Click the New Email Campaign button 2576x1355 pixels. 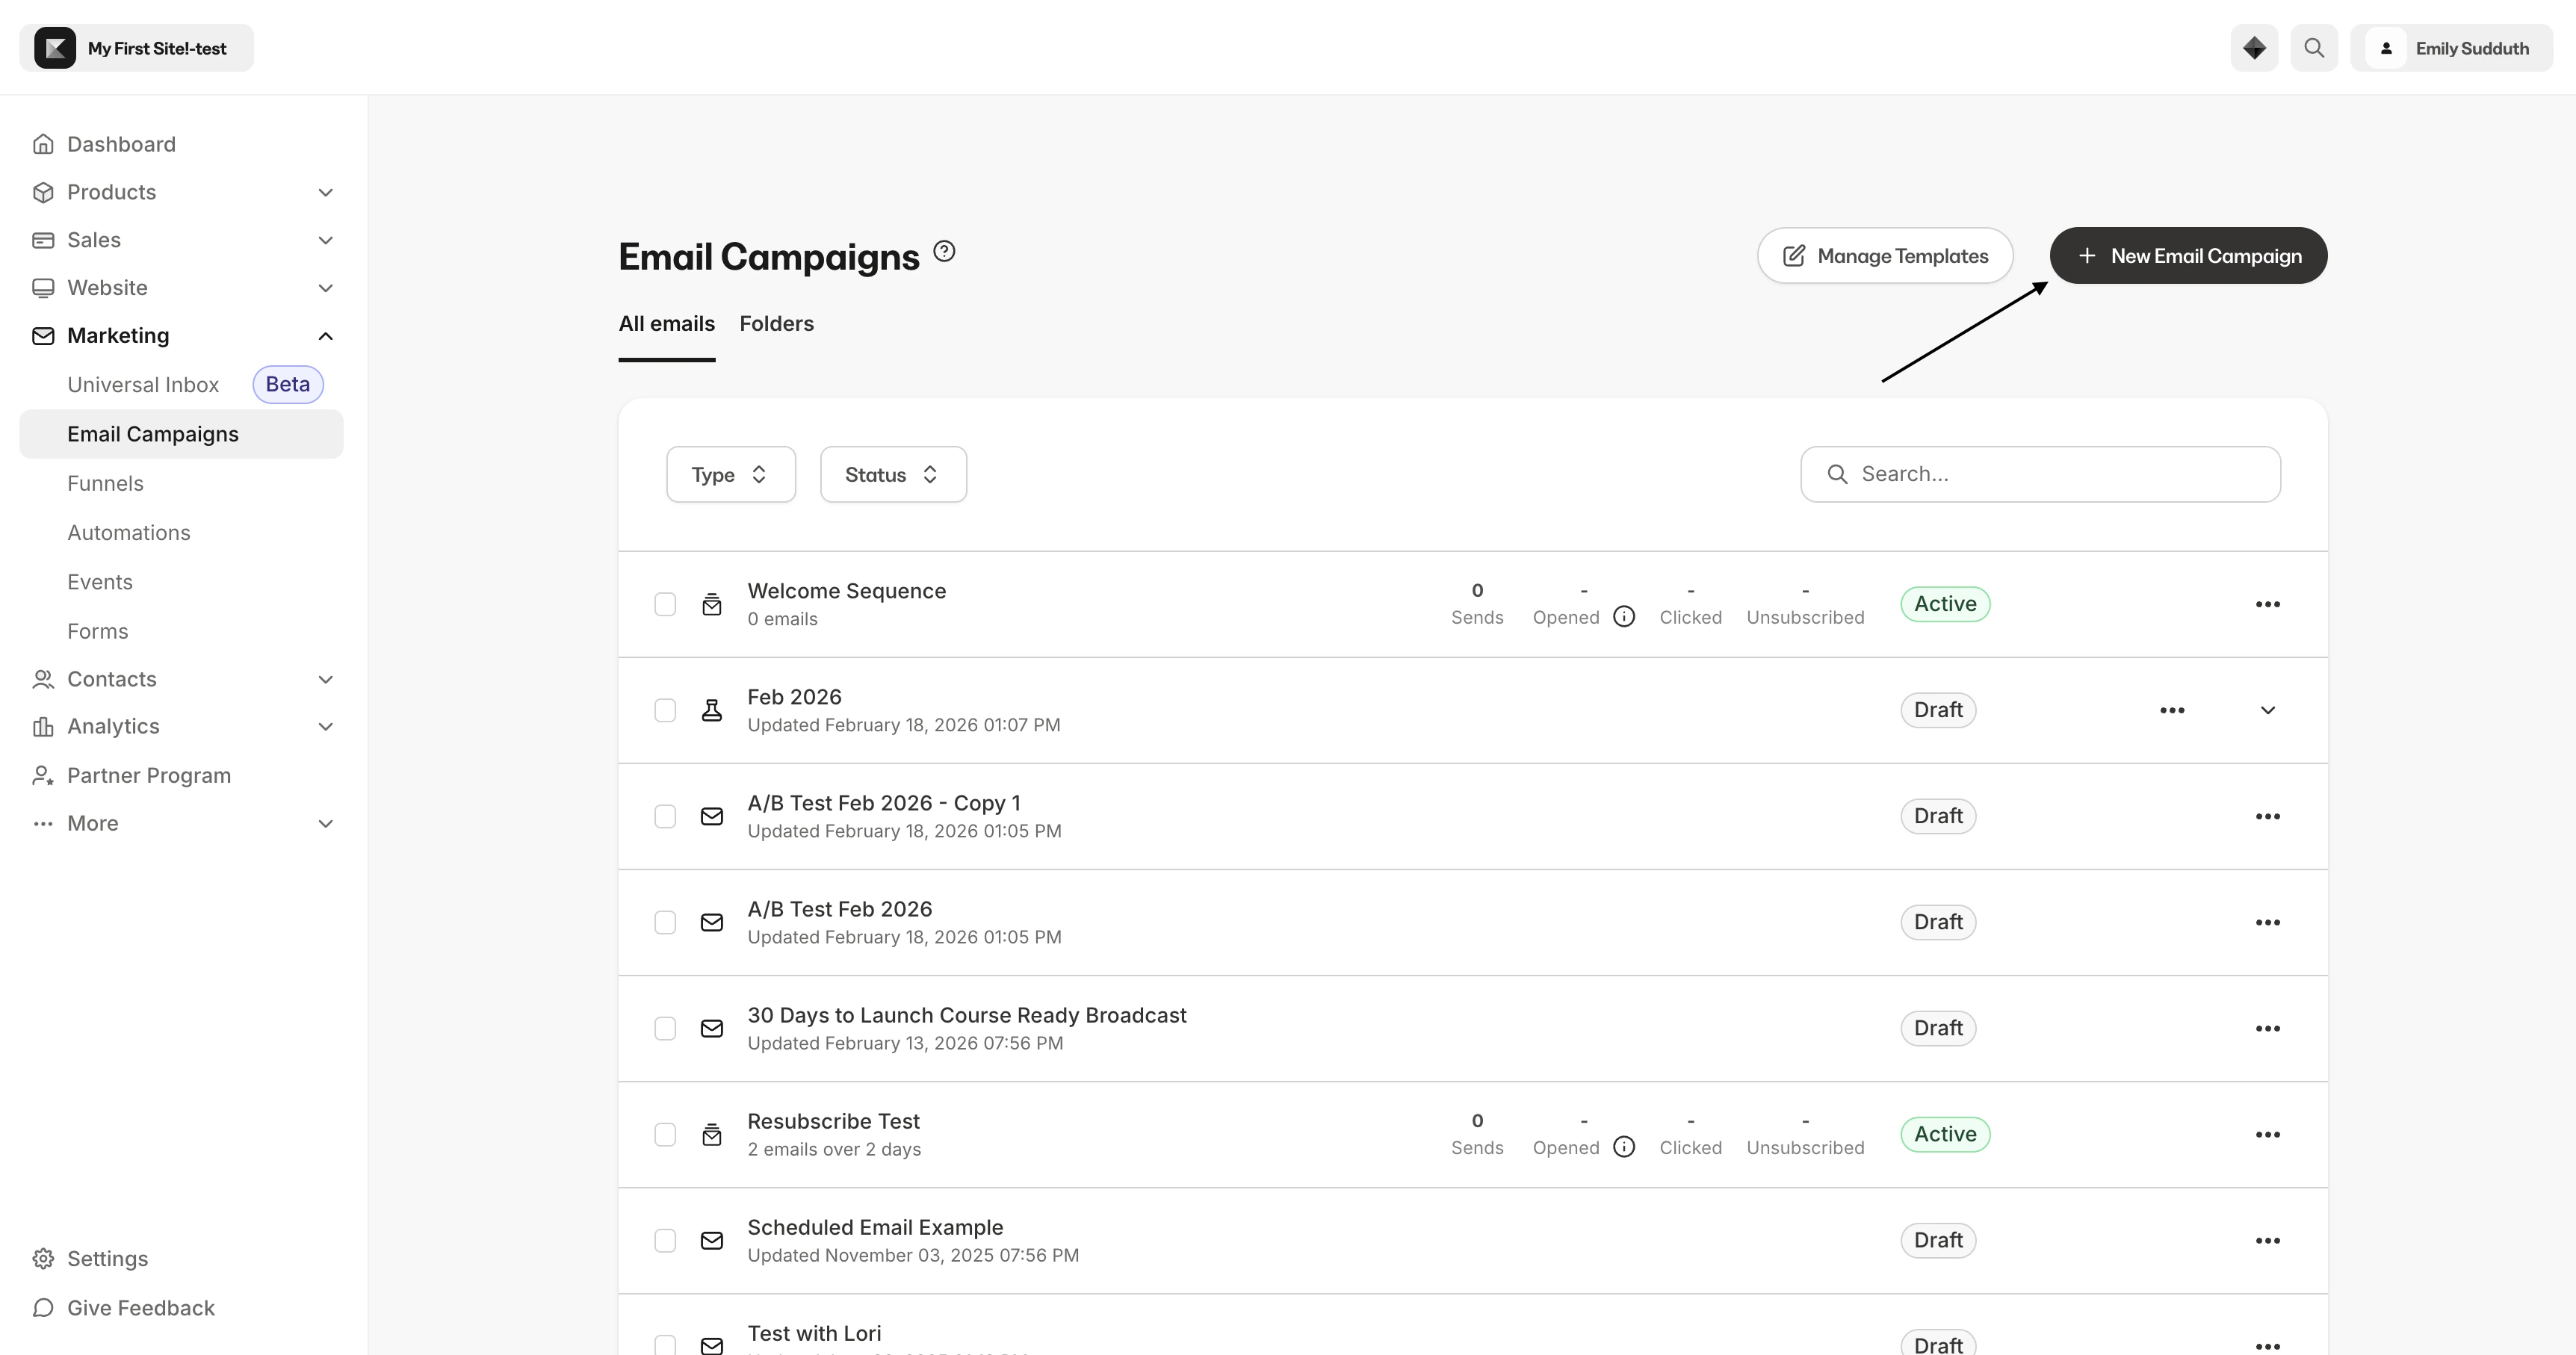2188,255
